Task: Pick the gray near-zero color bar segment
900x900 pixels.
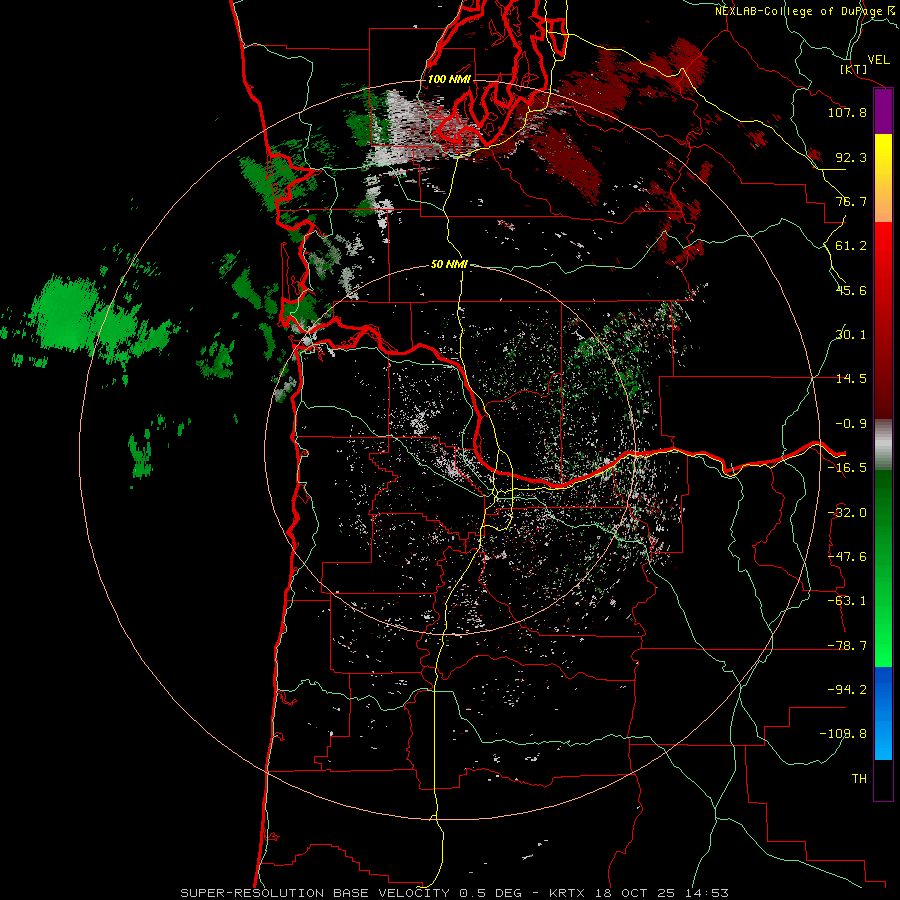Action: pos(883,445)
